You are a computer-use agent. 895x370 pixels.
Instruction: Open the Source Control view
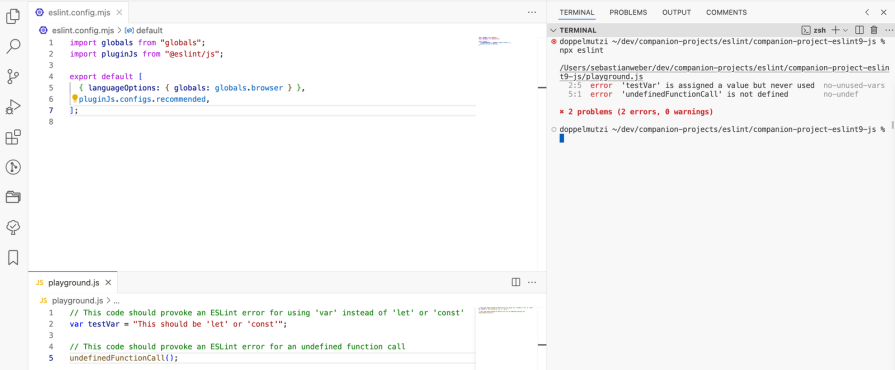tap(13, 77)
